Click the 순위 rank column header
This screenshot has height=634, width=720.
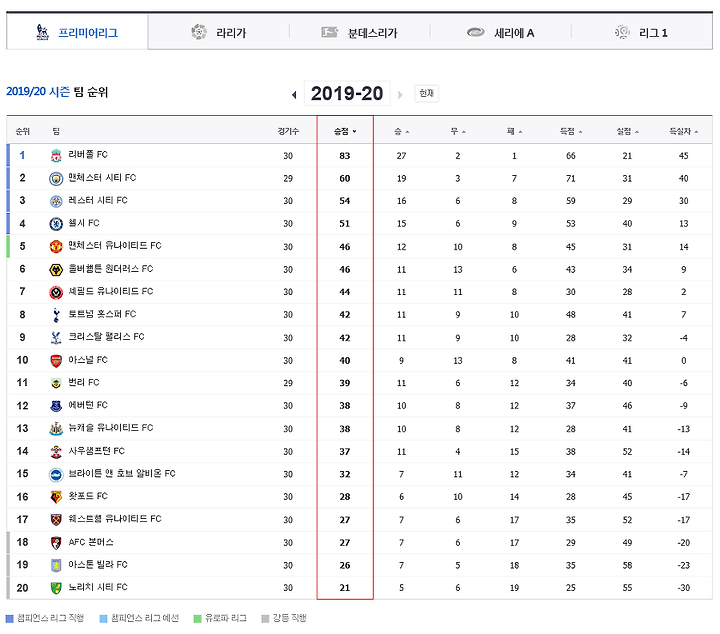point(22,131)
